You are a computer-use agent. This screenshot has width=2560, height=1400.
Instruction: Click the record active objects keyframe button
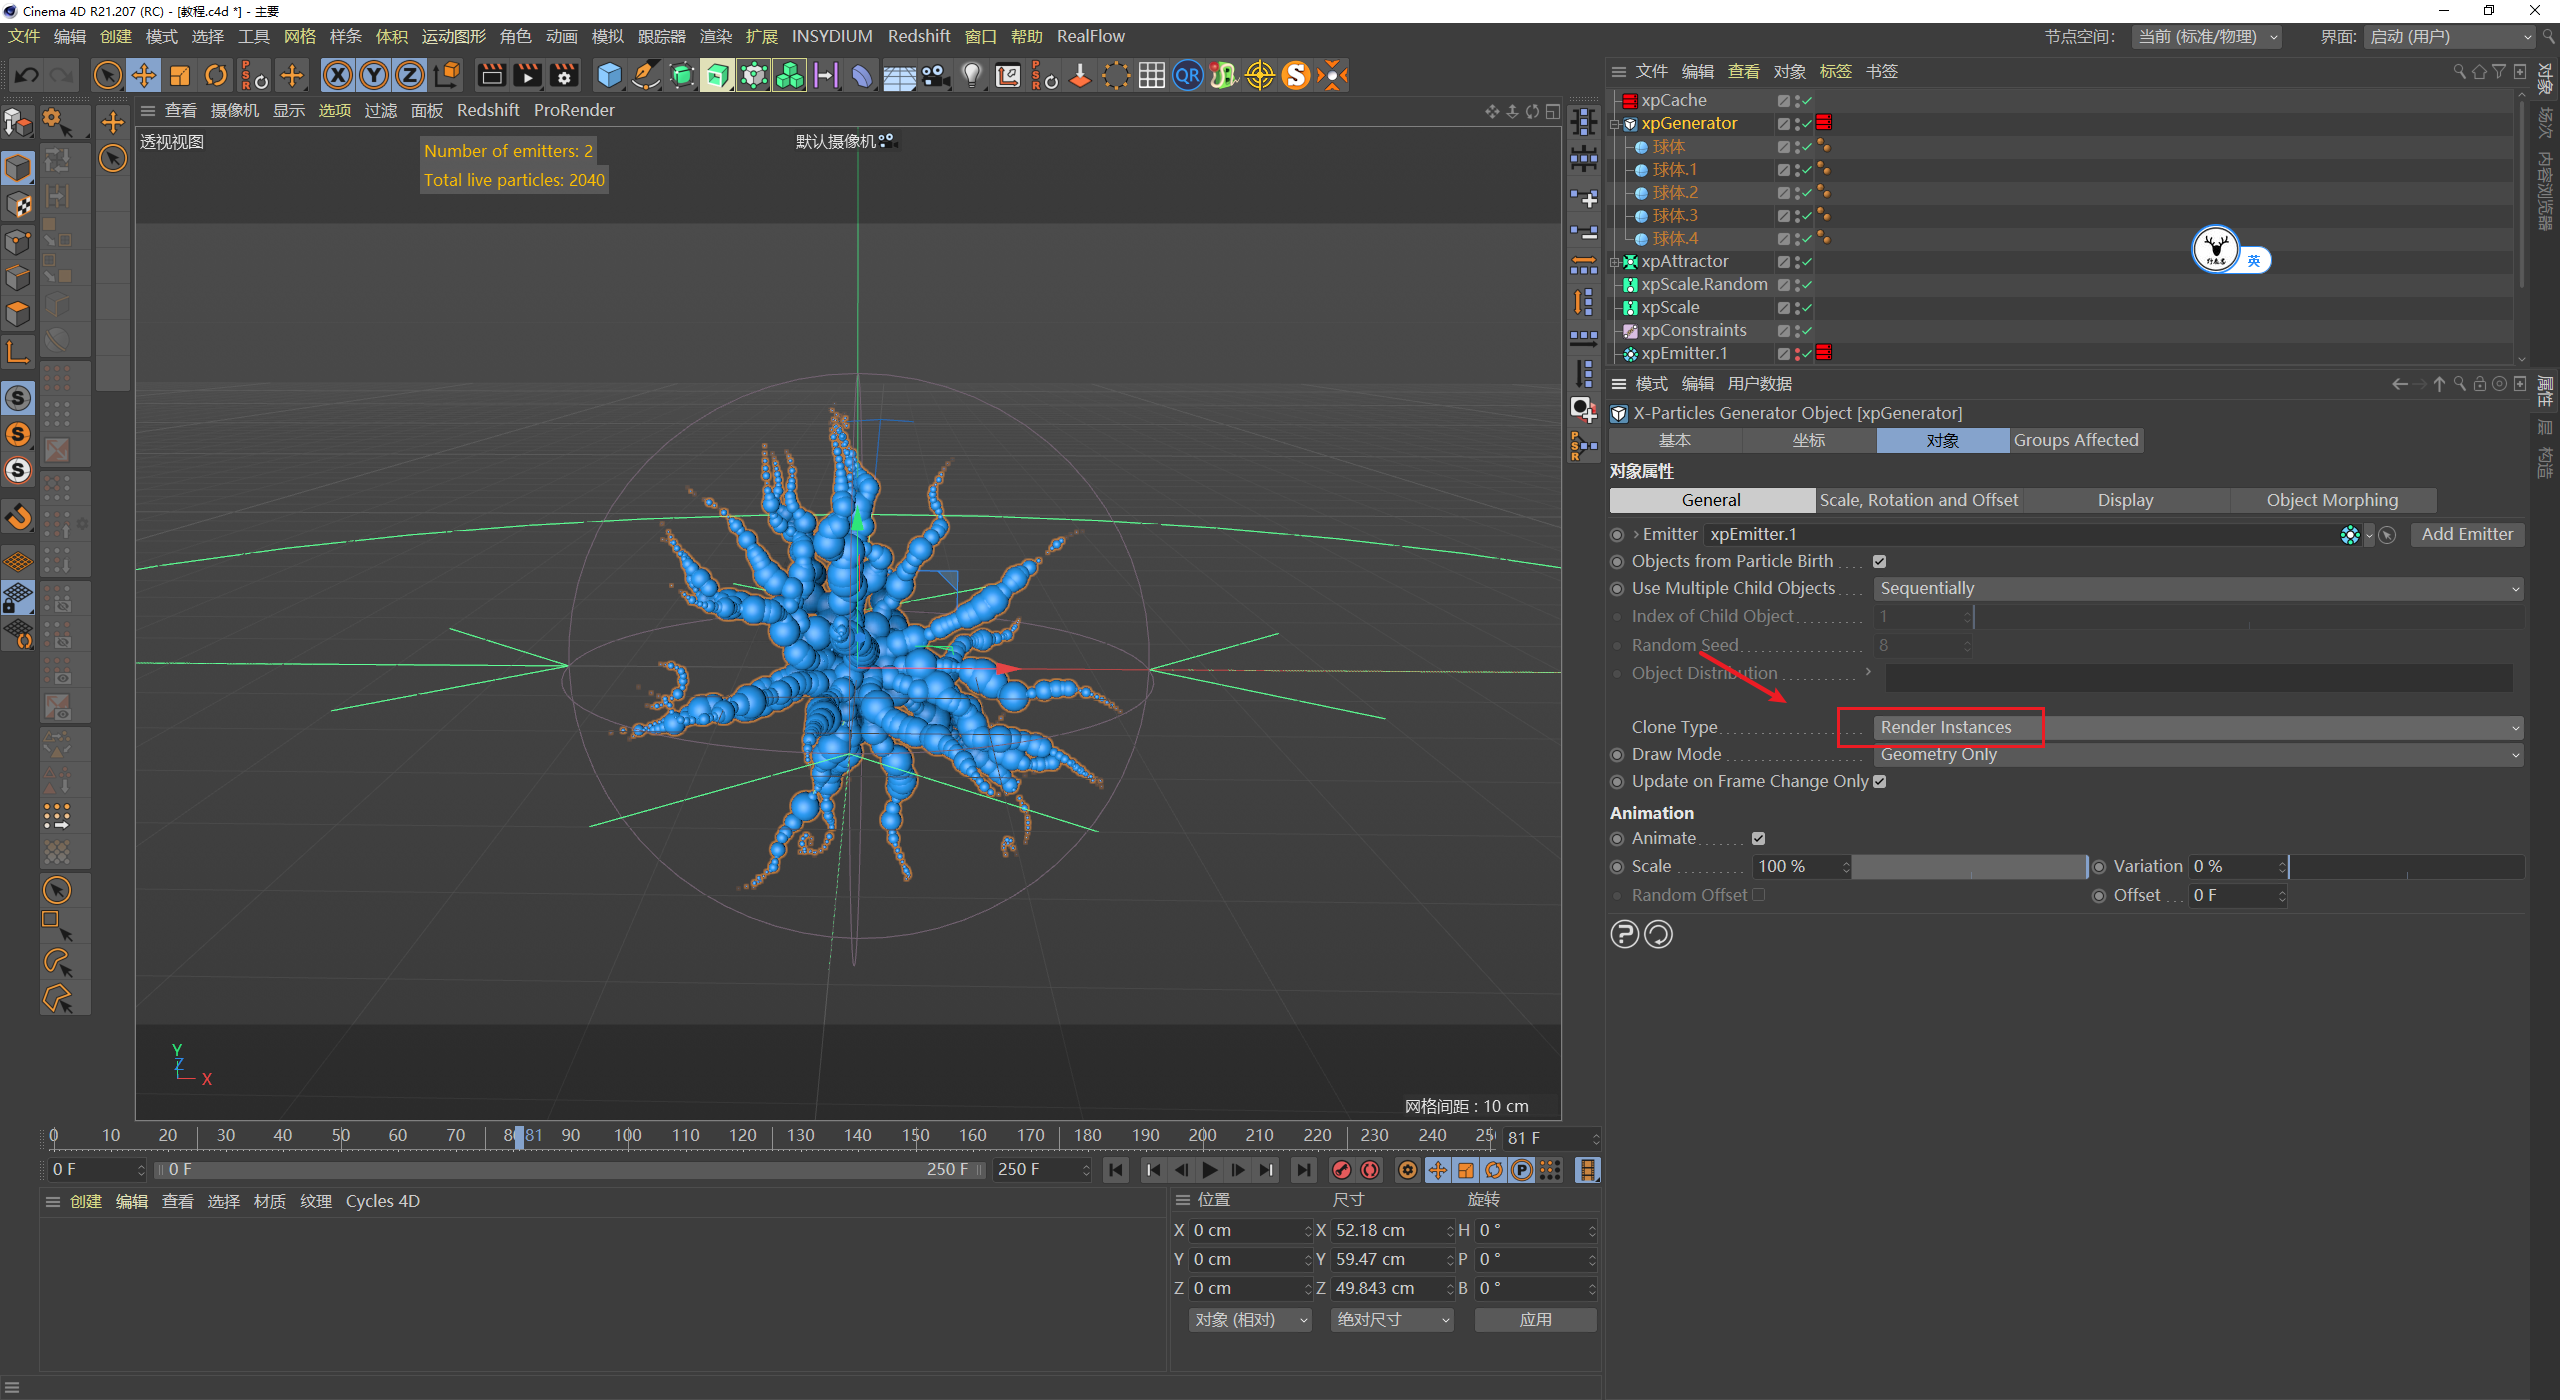(1342, 1170)
